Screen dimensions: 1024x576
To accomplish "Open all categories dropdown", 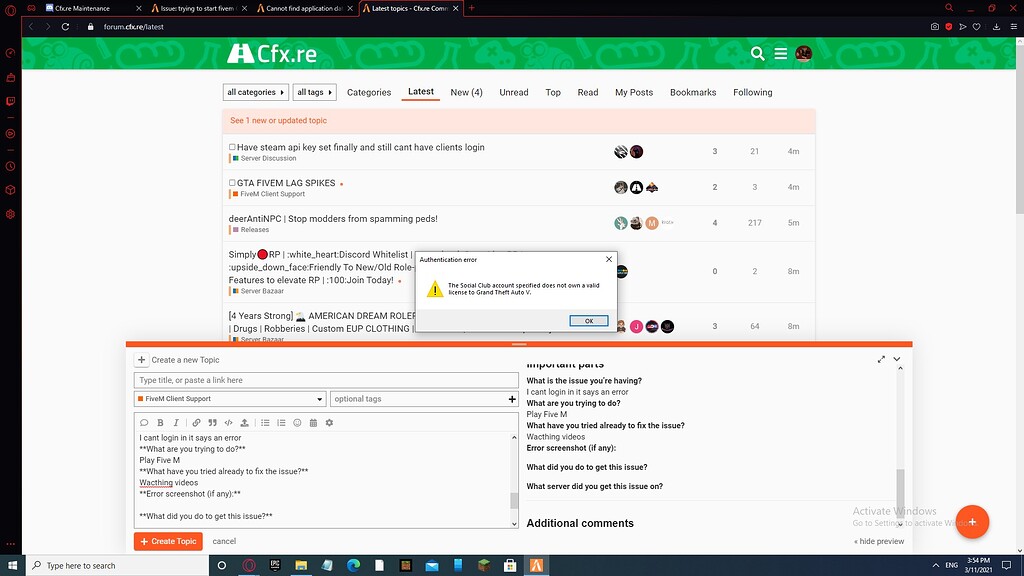I will 255,92.
